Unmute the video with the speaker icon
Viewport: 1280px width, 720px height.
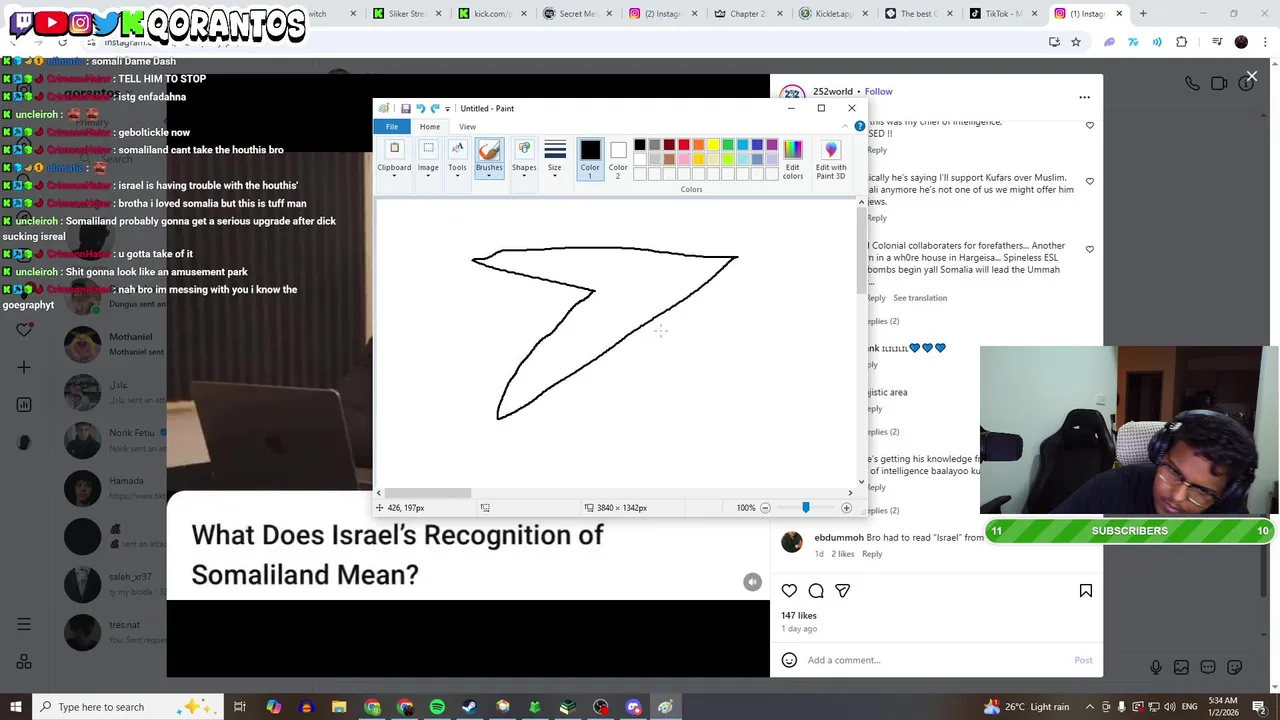[753, 582]
